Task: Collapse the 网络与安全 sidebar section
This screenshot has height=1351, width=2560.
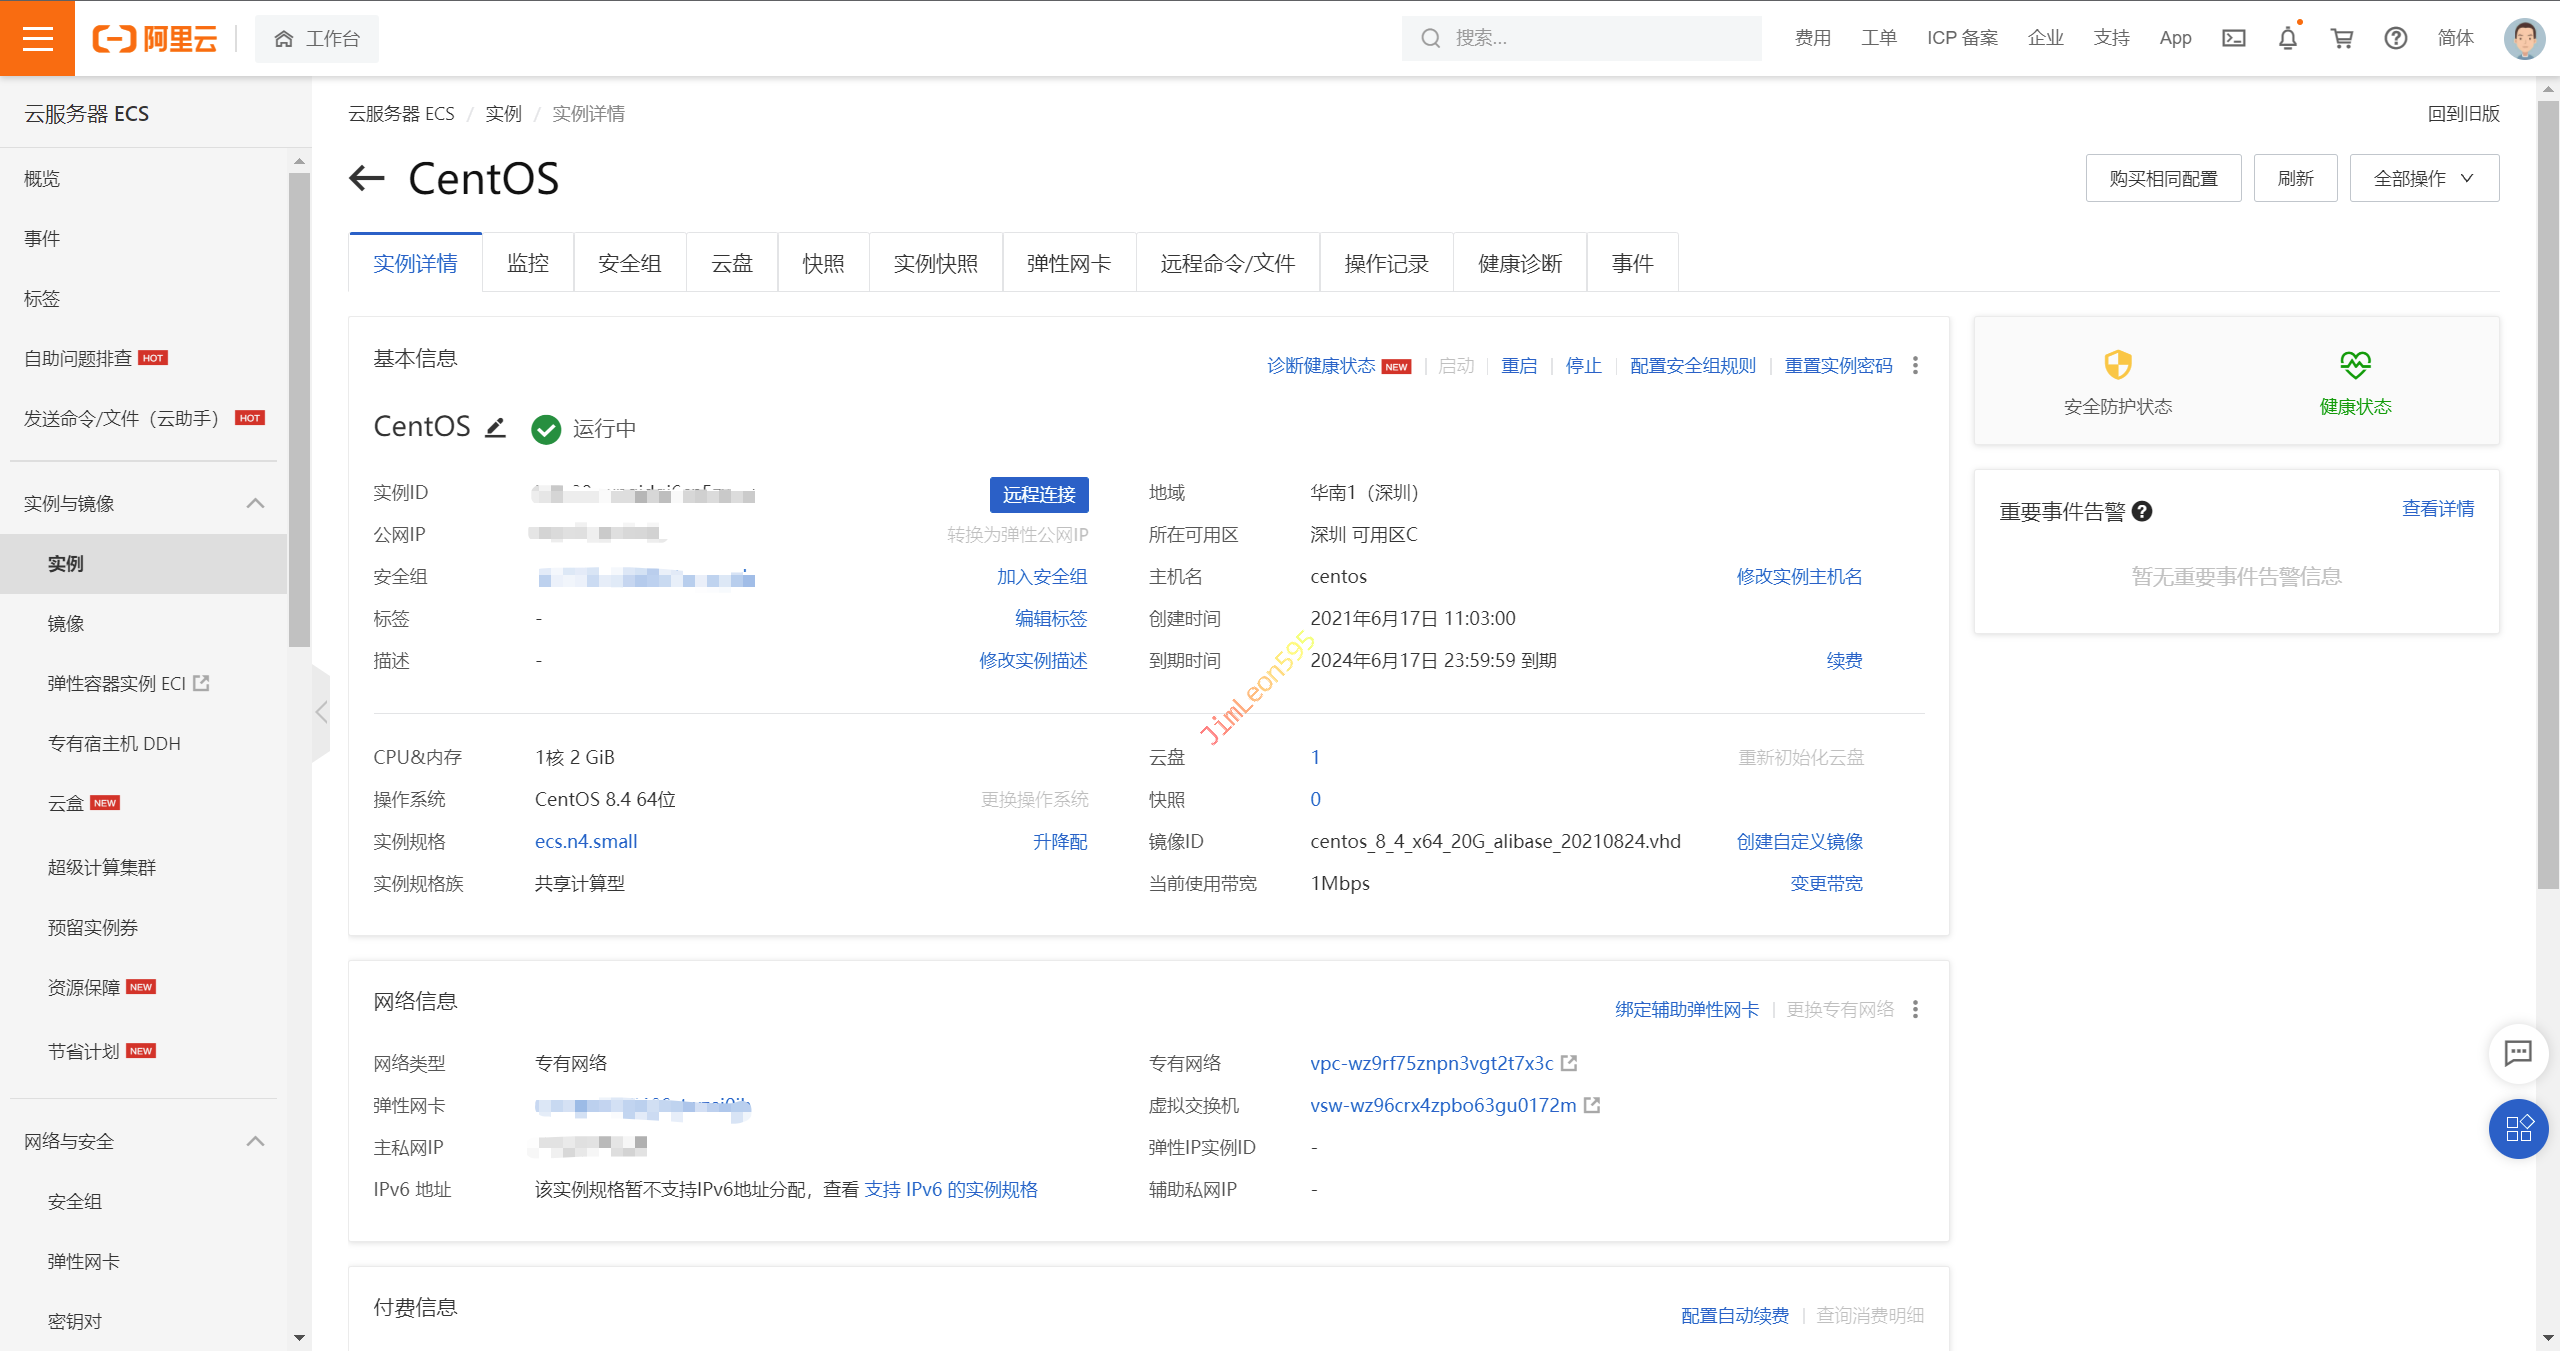Action: [255, 1141]
